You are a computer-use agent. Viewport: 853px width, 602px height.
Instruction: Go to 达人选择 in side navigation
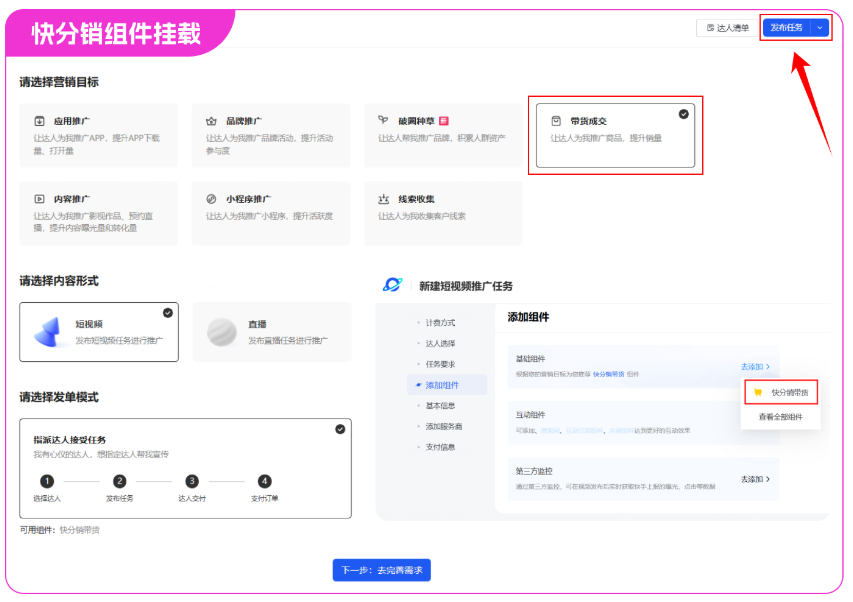[x=440, y=343]
